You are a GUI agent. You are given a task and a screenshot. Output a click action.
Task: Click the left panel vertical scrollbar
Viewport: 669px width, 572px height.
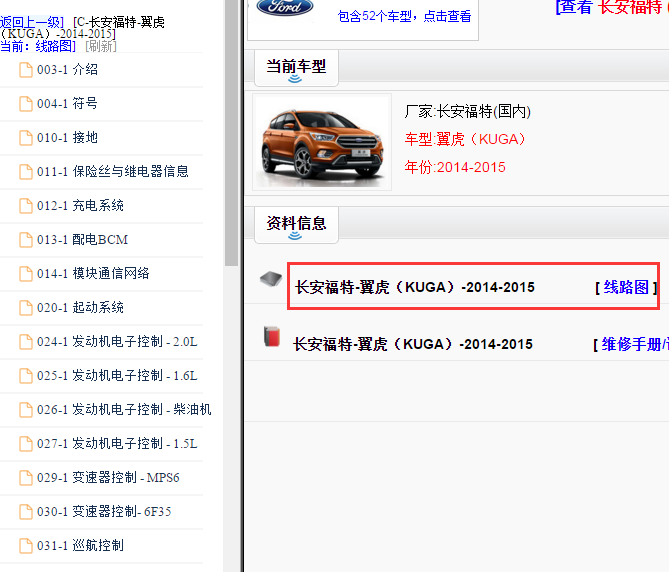(231, 132)
